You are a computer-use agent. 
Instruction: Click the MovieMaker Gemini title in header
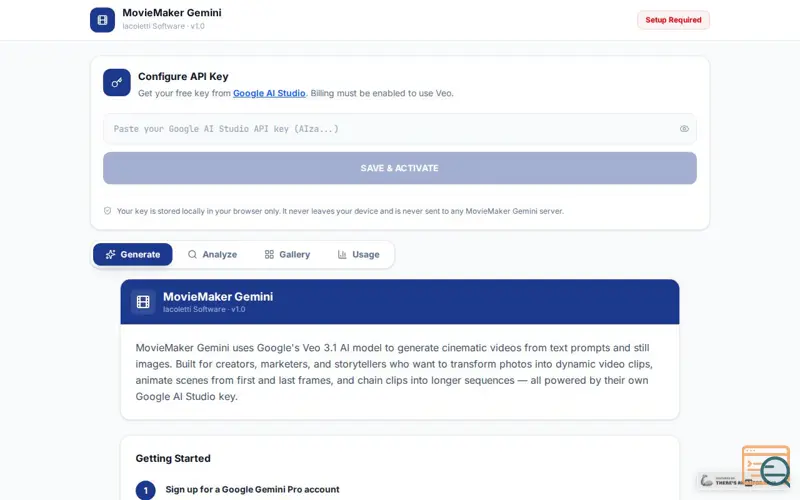point(172,13)
